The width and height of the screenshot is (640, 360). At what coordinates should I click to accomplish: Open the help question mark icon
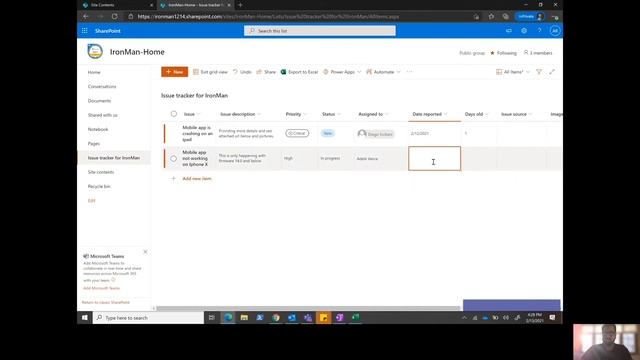coord(539,31)
